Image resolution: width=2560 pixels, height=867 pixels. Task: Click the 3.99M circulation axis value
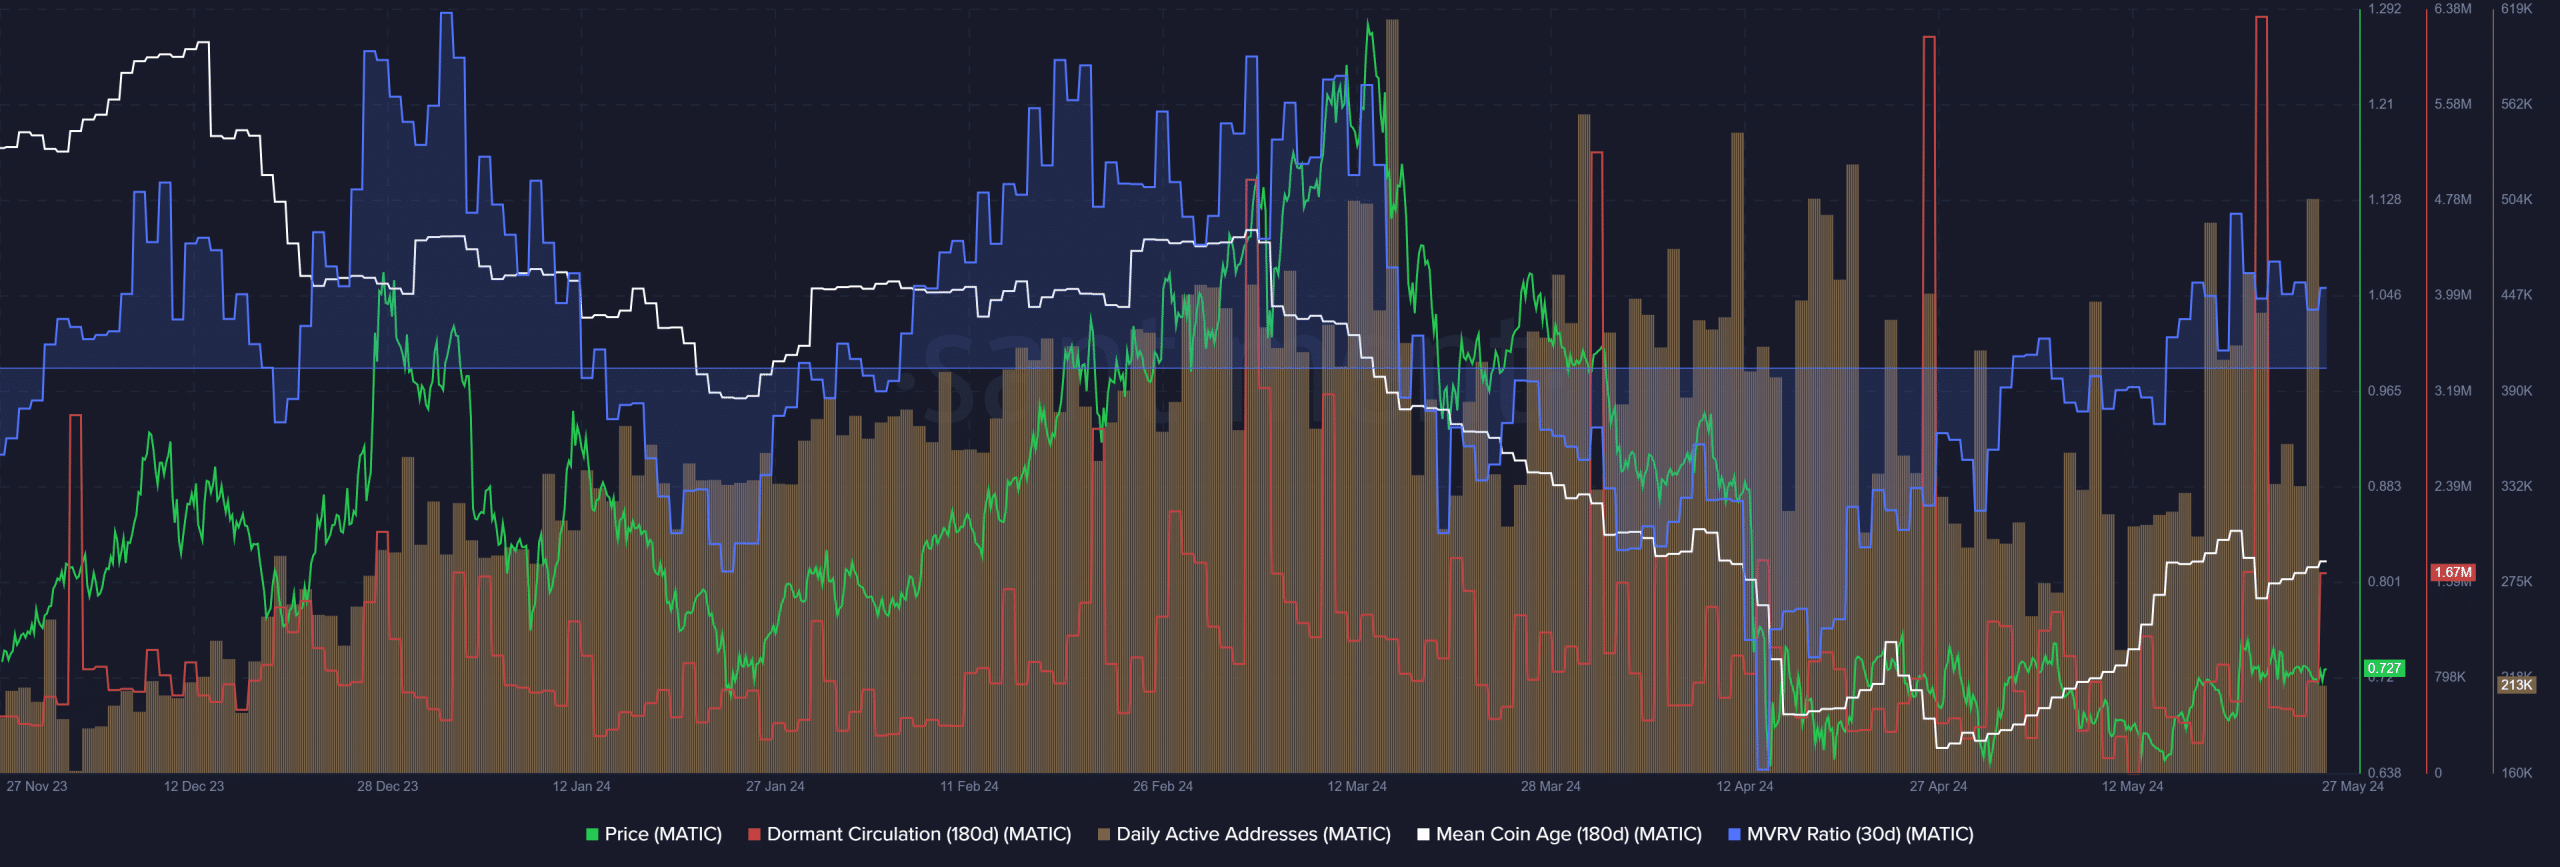click(2453, 295)
